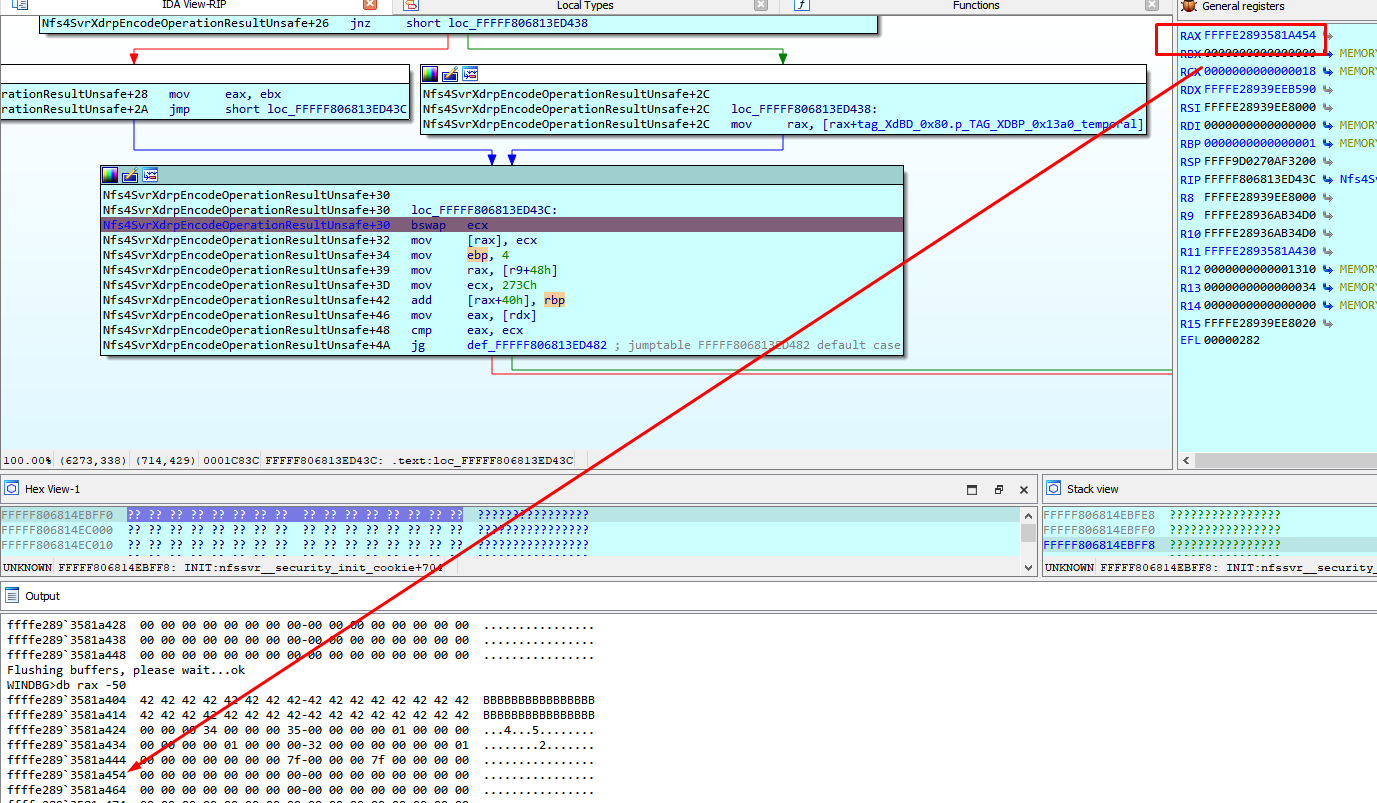Click group-nodes icon on loc_FFFFF806813ED438 block

tap(470, 74)
